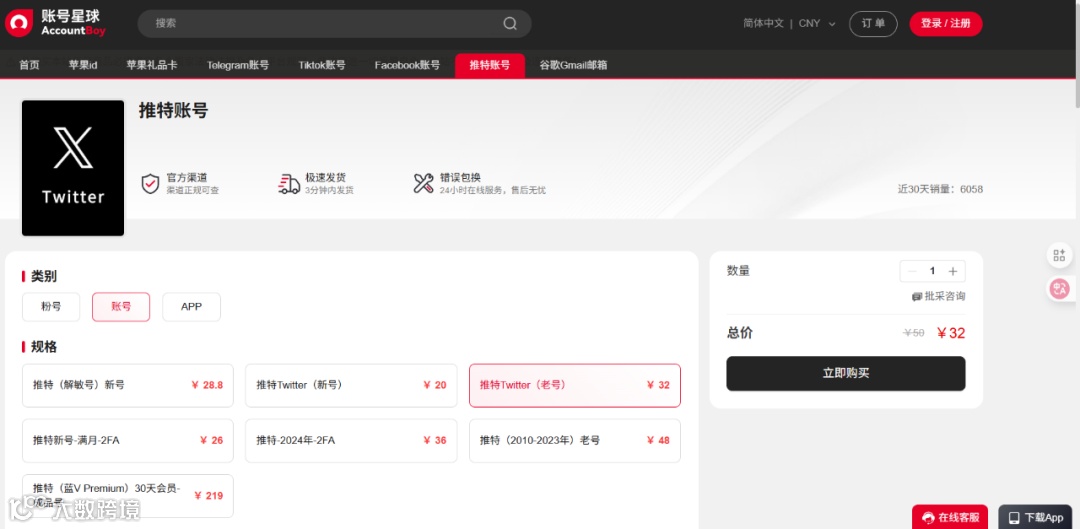Open the Telegram账号 nav tab
Viewport: 1080px width, 529px height.
pos(238,65)
